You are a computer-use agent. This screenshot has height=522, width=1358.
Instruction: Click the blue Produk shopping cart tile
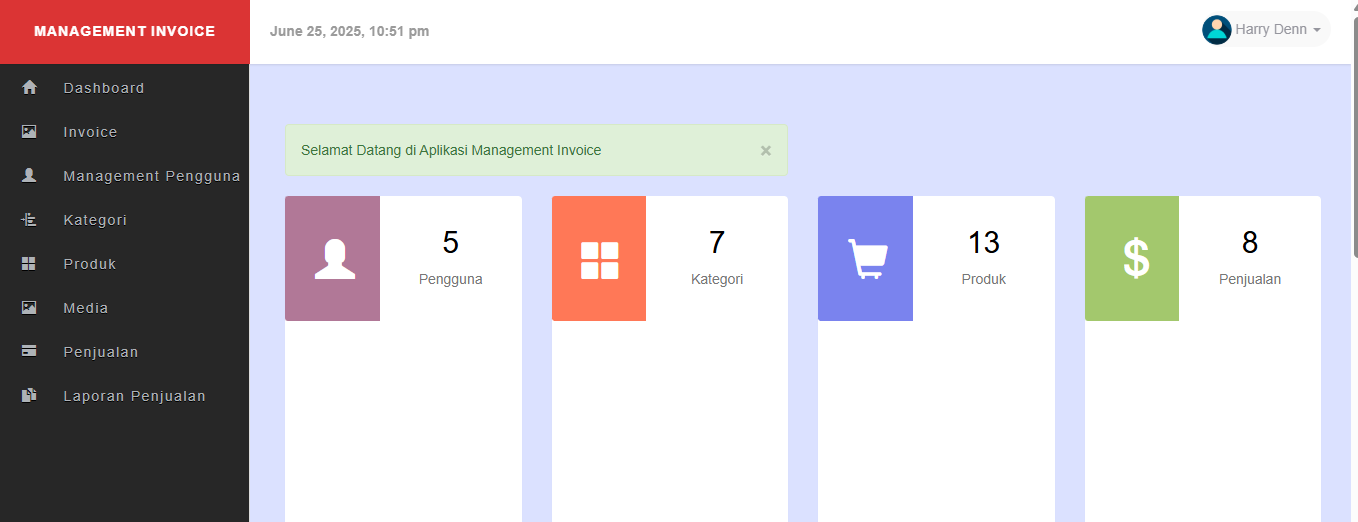(x=866, y=259)
